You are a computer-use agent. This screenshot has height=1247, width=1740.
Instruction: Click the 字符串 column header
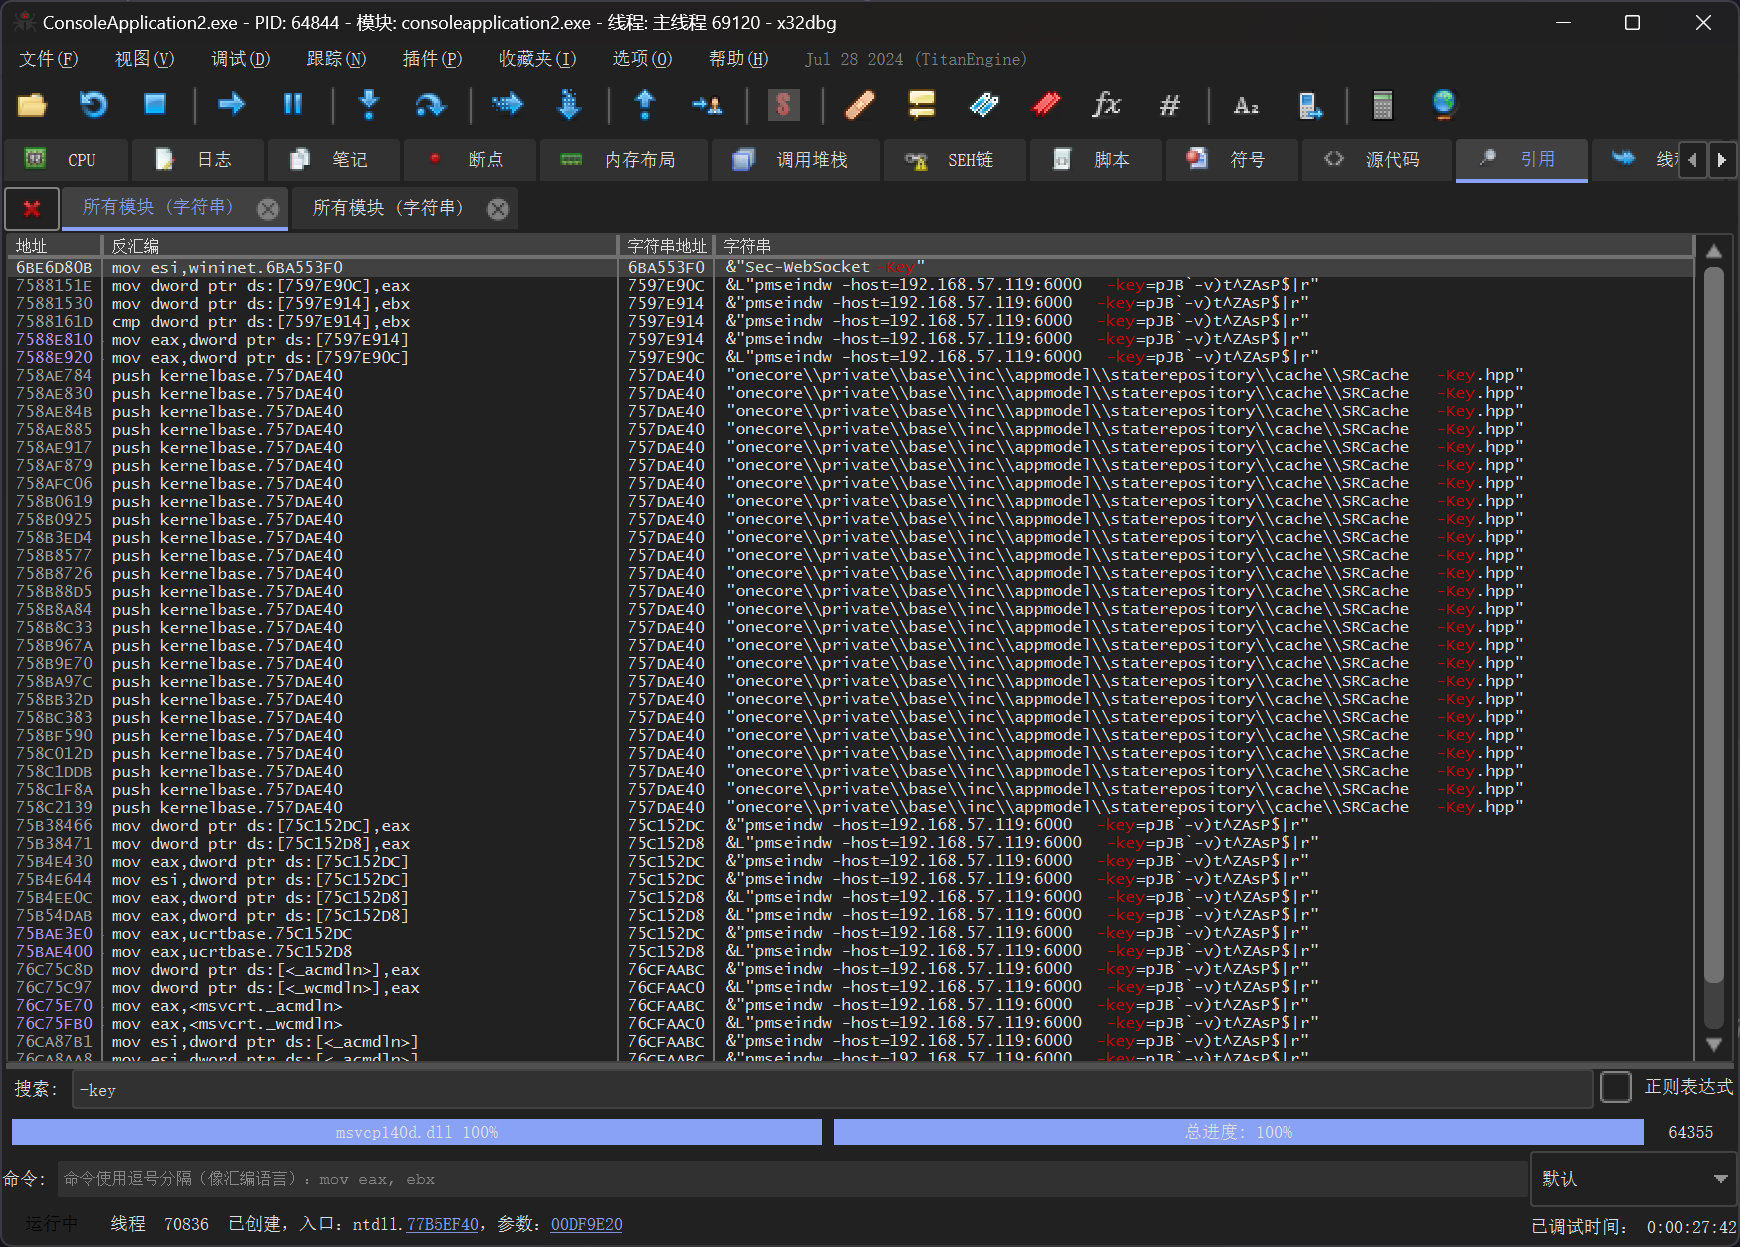click(x=1204, y=246)
